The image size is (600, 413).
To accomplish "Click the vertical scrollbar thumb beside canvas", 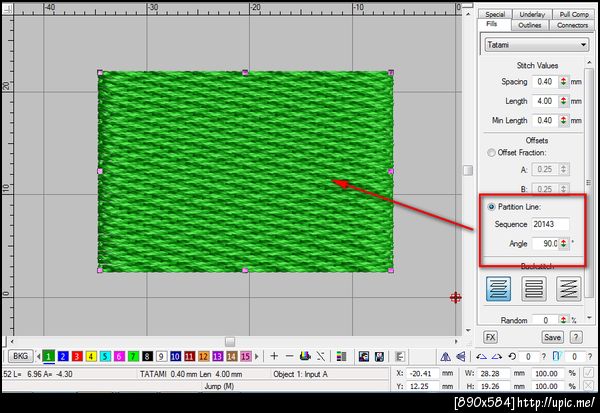I will (x=468, y=170).
